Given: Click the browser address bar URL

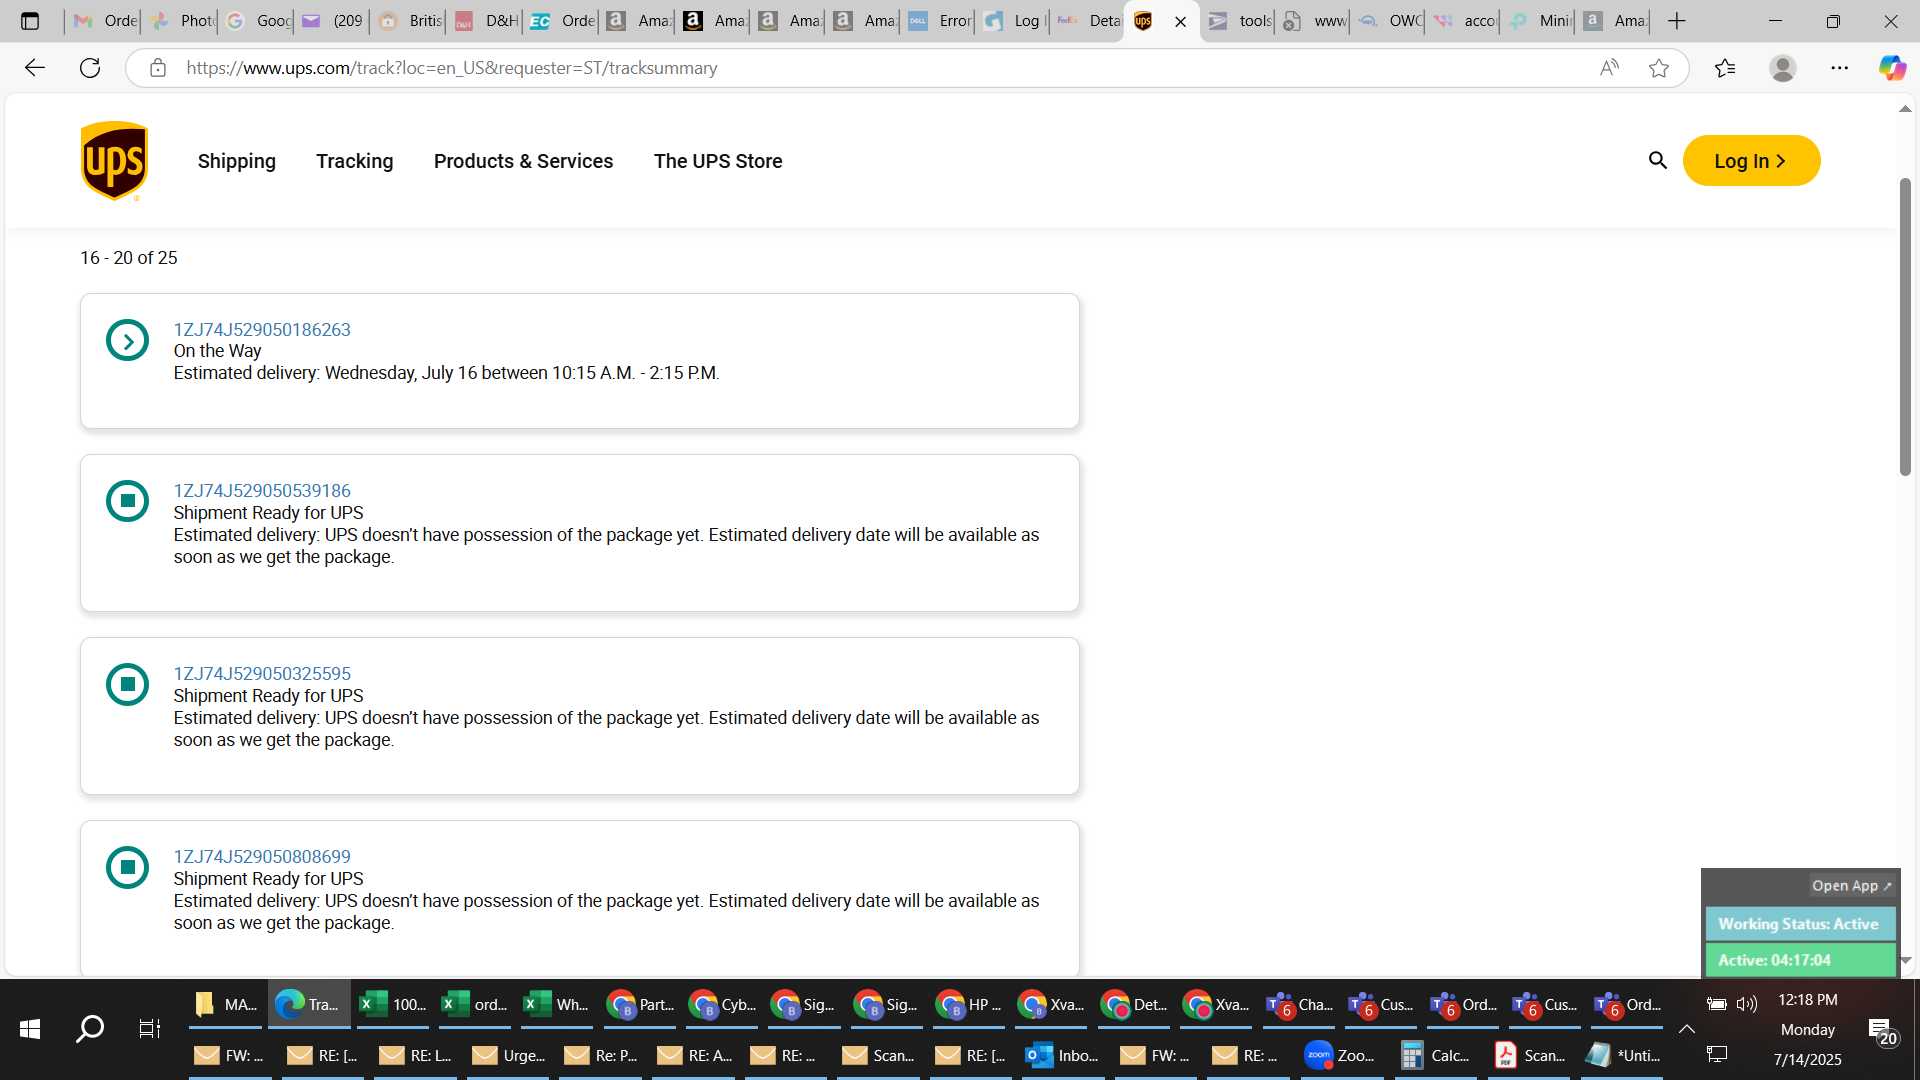Looking at the screenshot, I should pyautogui.click(x=452, y=68).
